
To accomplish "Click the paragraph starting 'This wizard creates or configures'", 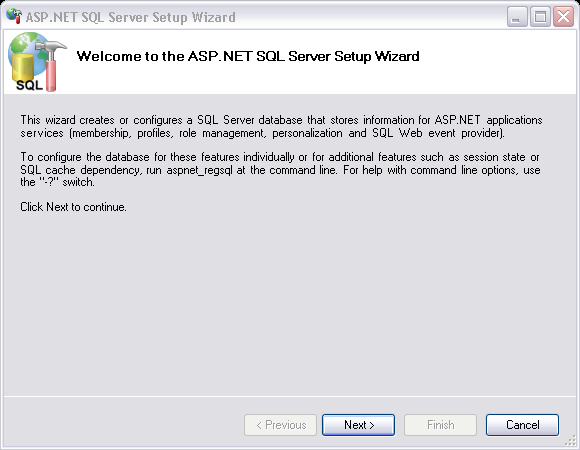I will coord(281,126).
